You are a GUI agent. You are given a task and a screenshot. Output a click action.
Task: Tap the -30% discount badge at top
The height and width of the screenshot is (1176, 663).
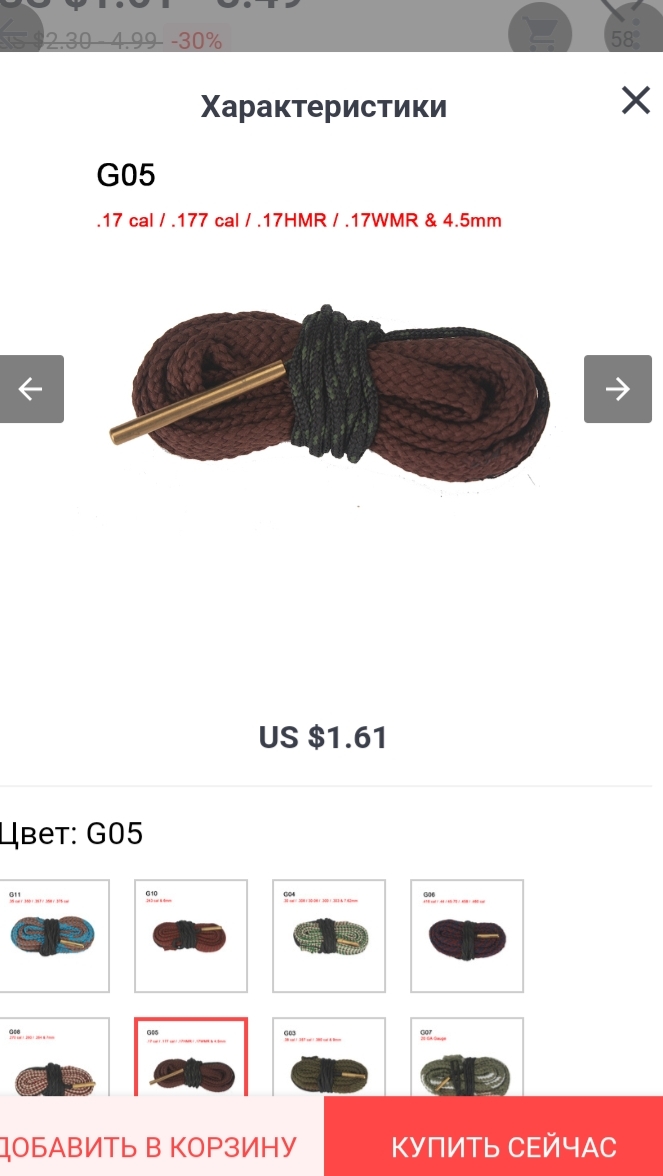pyautogui.click(x=196, y=40)
